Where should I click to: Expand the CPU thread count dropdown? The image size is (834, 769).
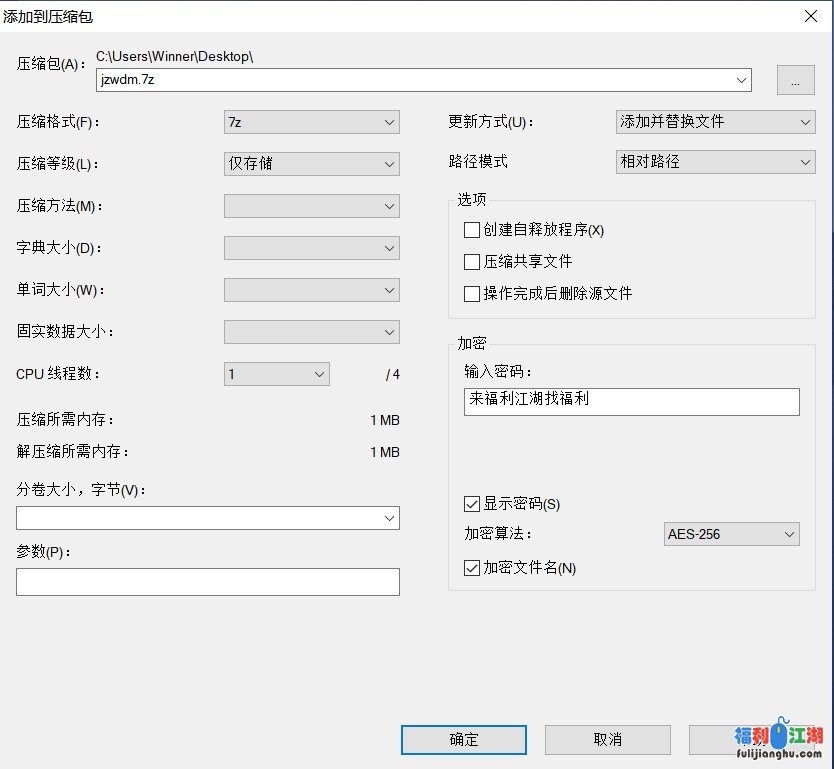276,374
